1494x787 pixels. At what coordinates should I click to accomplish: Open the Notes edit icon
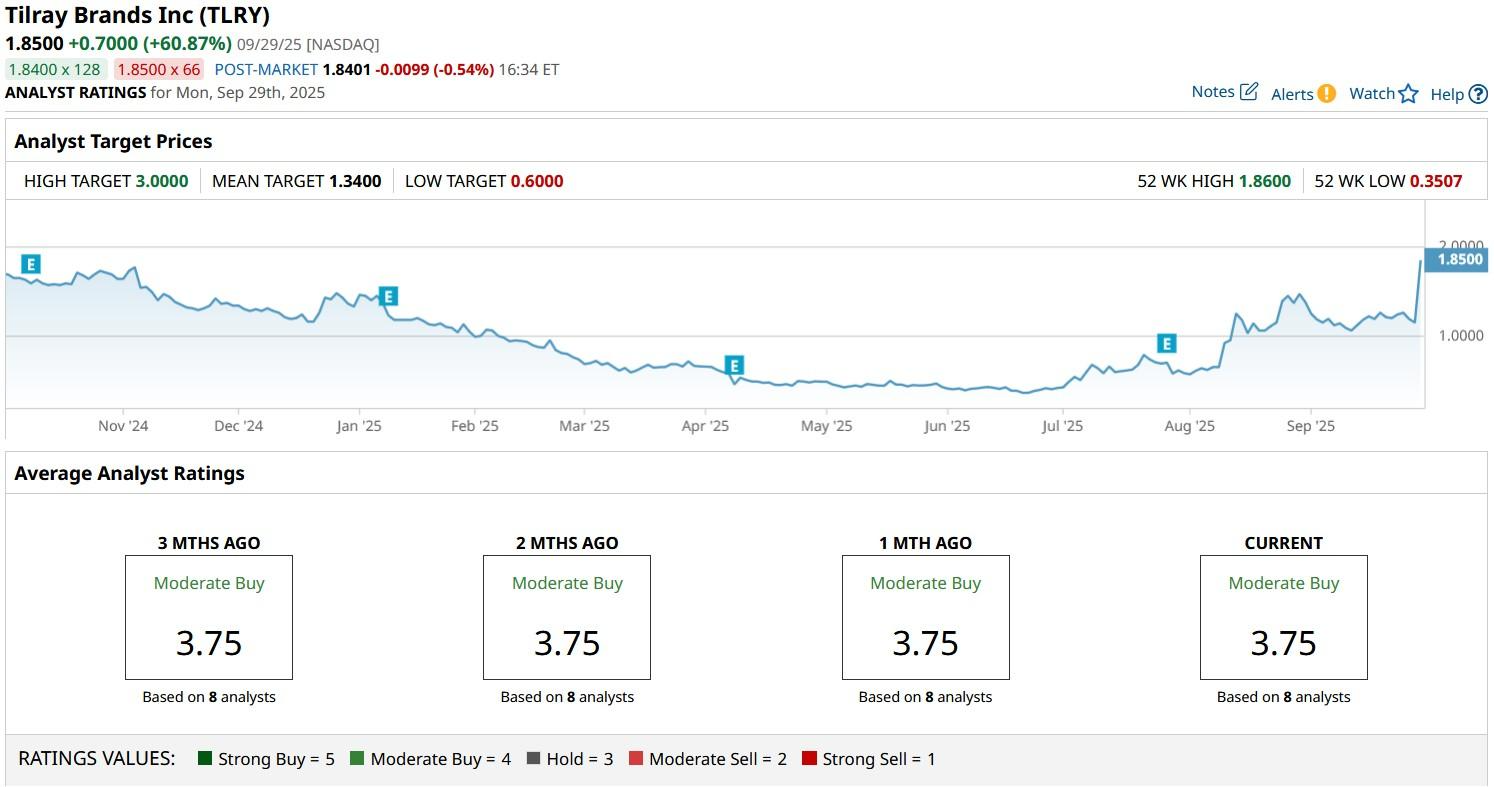point(1248,92)
